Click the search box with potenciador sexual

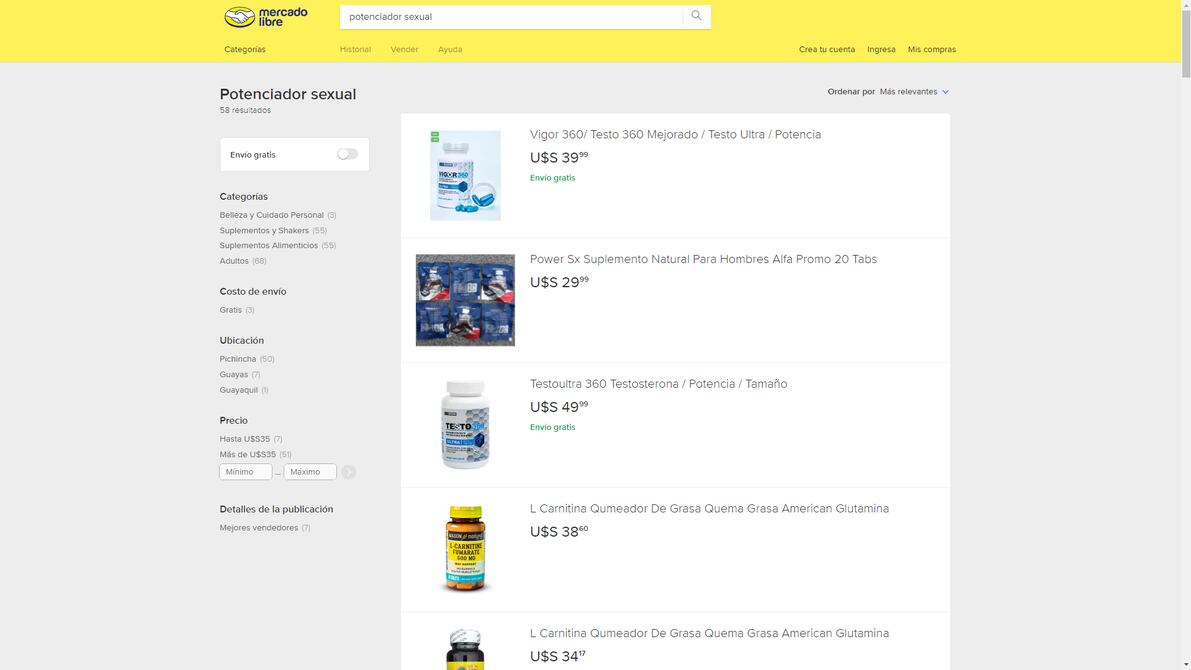[x=510, y=17]
